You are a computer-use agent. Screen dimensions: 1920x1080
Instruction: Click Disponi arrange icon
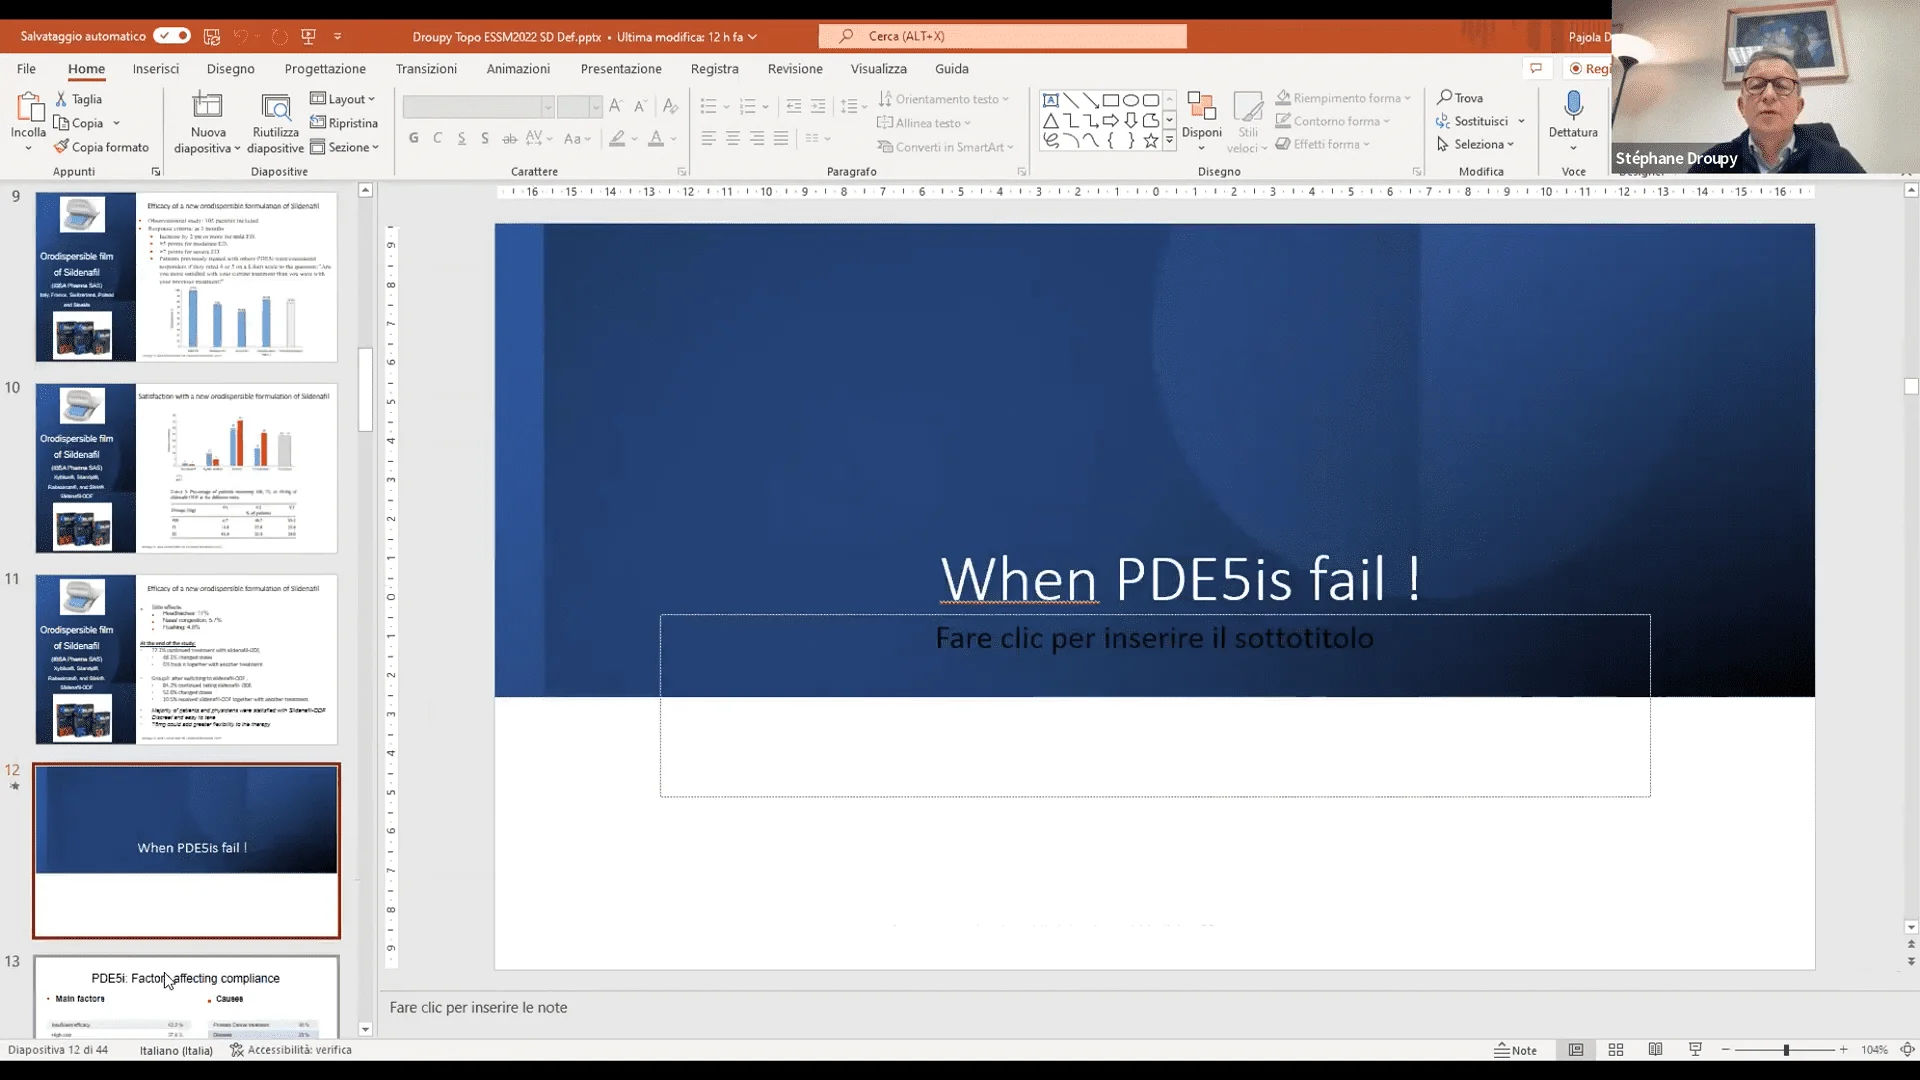pos(1201,108)
